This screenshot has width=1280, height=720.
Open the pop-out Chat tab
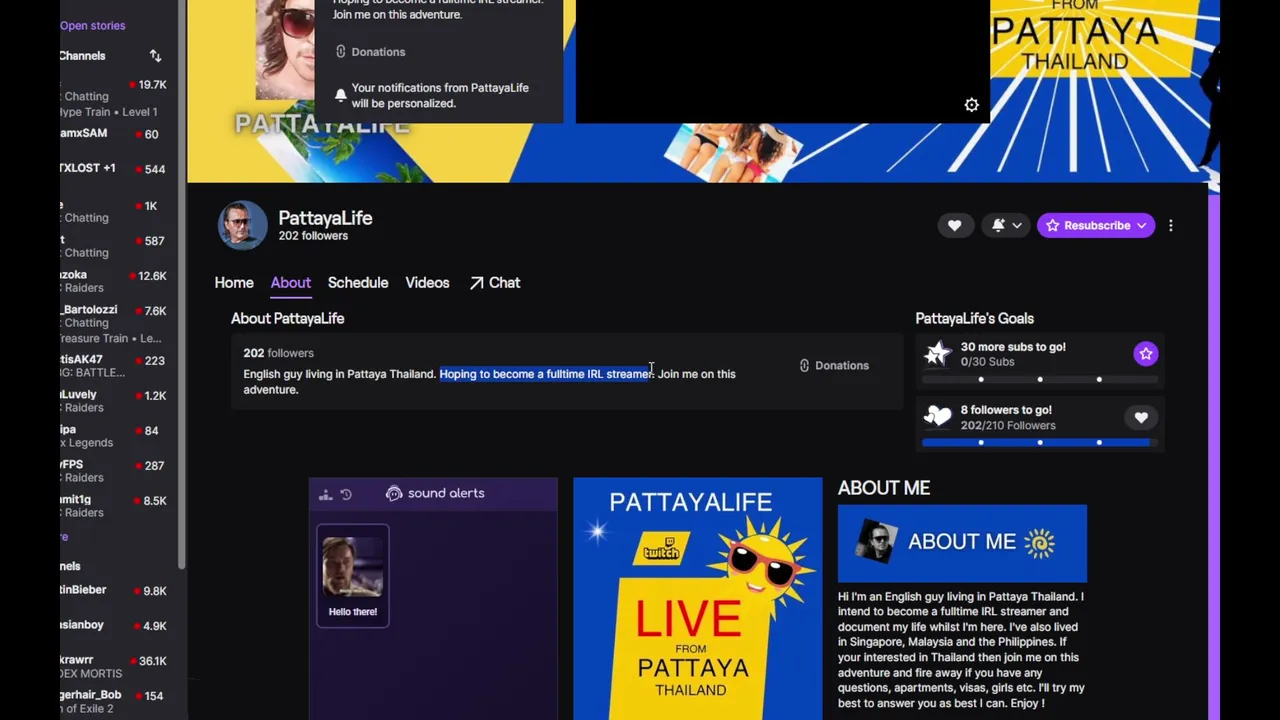pyautogui.click(x=495, y=283)
